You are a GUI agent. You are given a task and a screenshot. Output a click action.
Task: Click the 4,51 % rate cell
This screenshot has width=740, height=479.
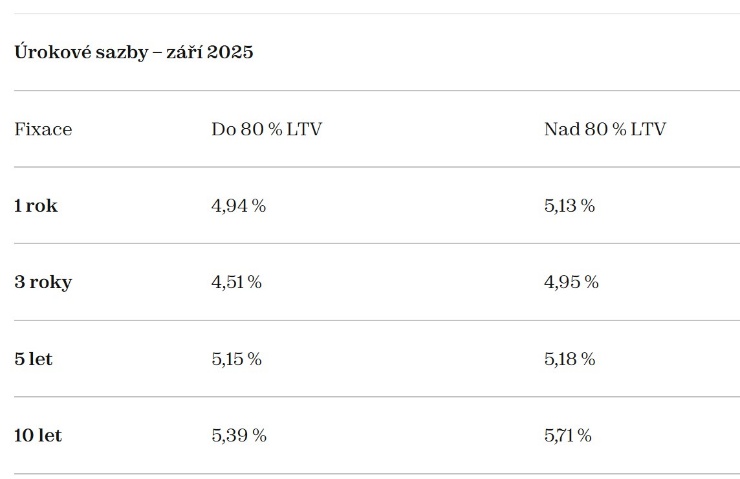point(236,282)
